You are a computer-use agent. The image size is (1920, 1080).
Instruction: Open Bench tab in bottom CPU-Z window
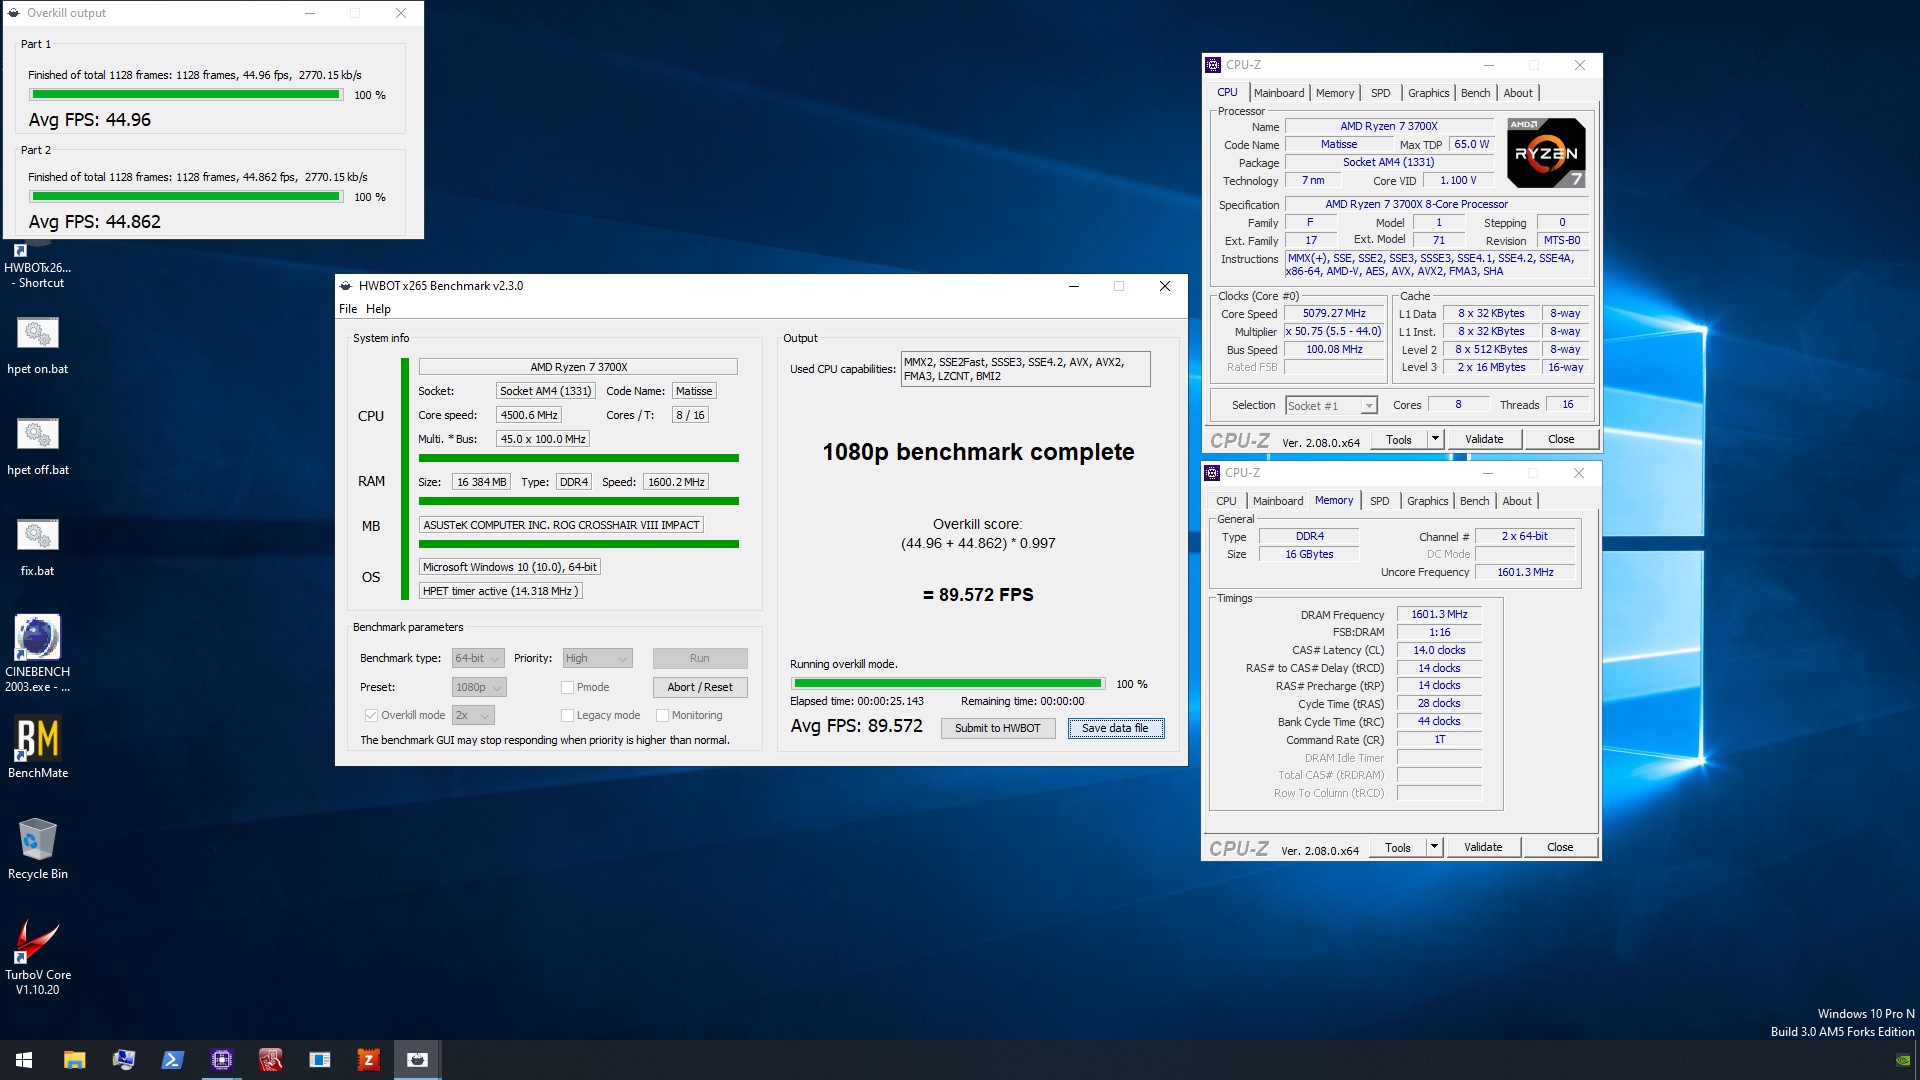click(1474, 501)
